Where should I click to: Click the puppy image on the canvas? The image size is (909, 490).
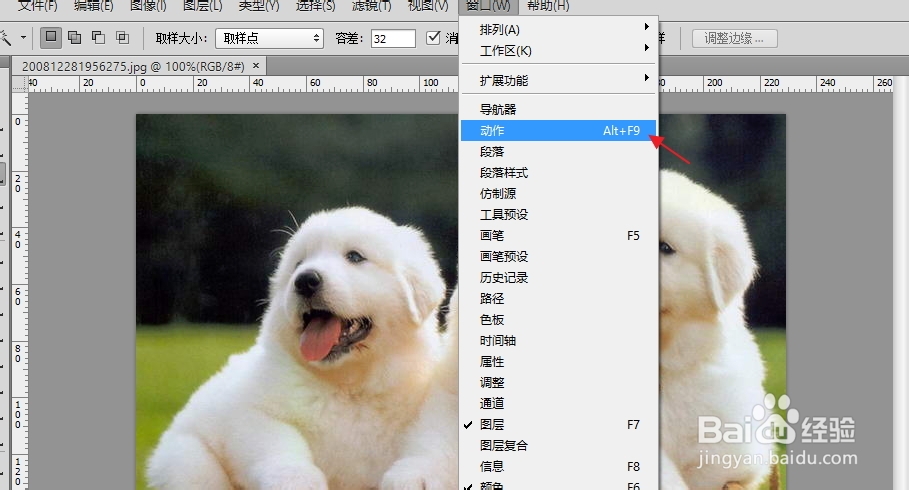(x=297, y=302)
